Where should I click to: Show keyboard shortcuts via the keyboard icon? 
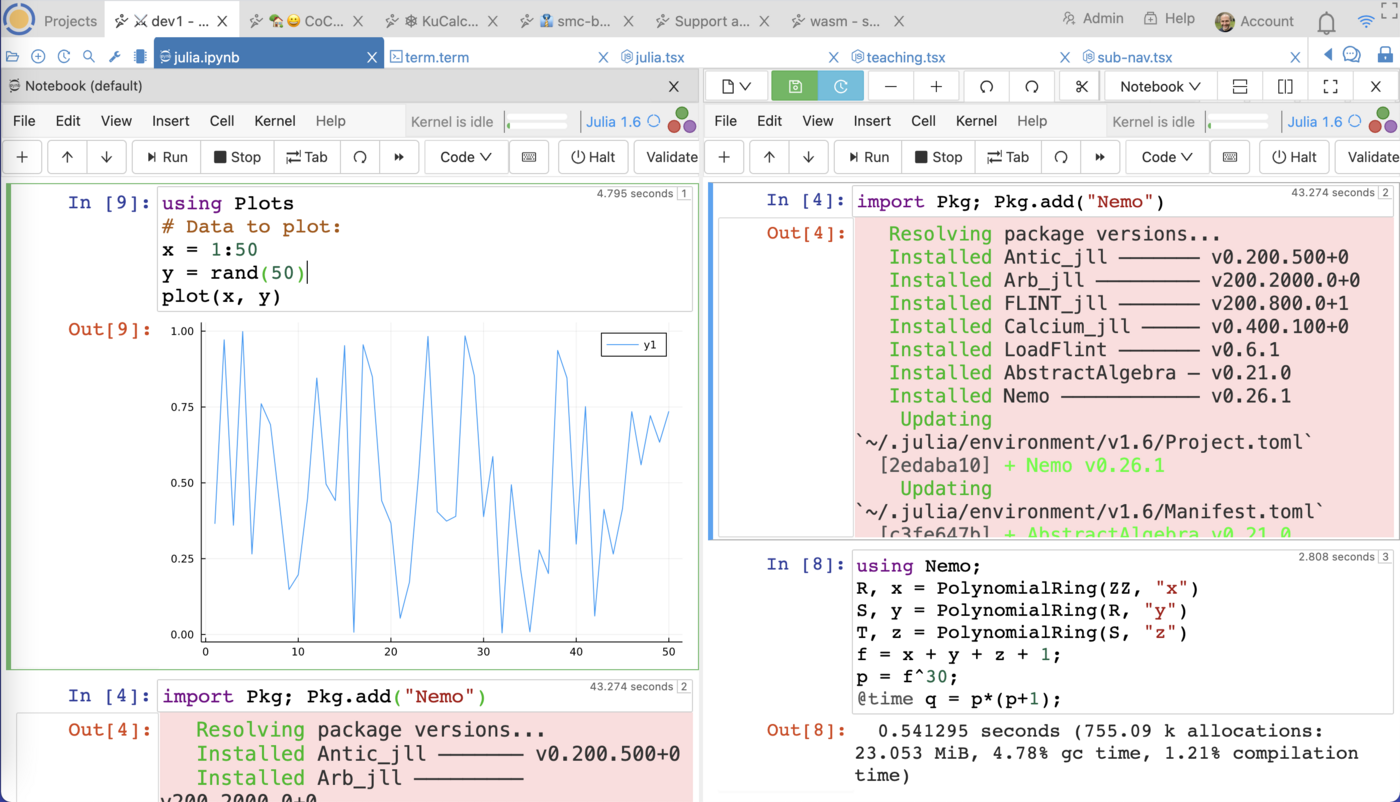(529, 157)
